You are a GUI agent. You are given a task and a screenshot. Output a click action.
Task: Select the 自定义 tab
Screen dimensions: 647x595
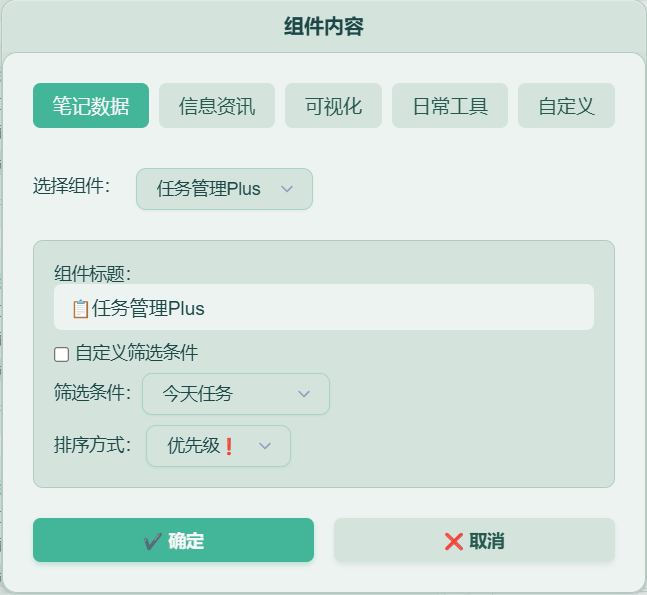pos(567,106)
